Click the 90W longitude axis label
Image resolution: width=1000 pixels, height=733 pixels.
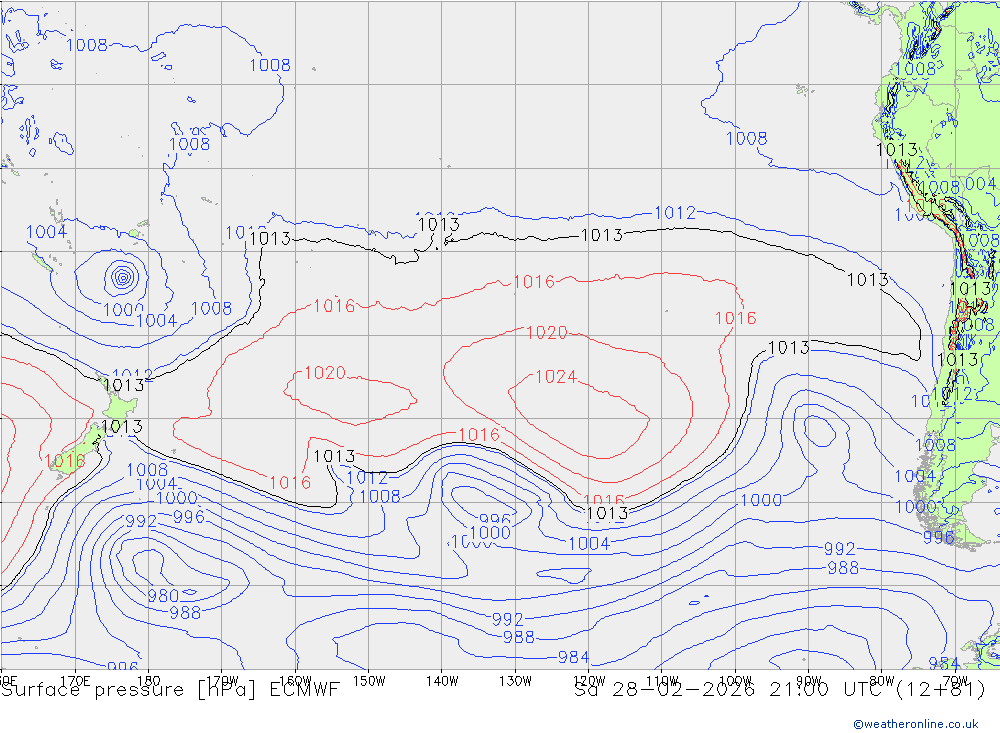(809, 681)
